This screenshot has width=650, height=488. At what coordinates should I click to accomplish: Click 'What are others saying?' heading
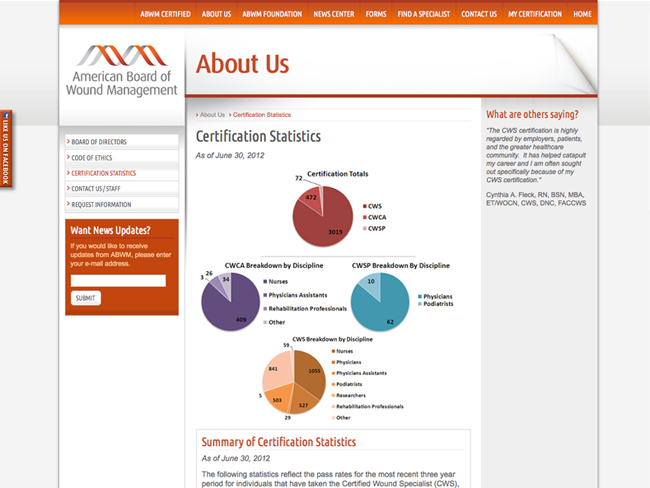pyautogui.click(x=532, y=114)
